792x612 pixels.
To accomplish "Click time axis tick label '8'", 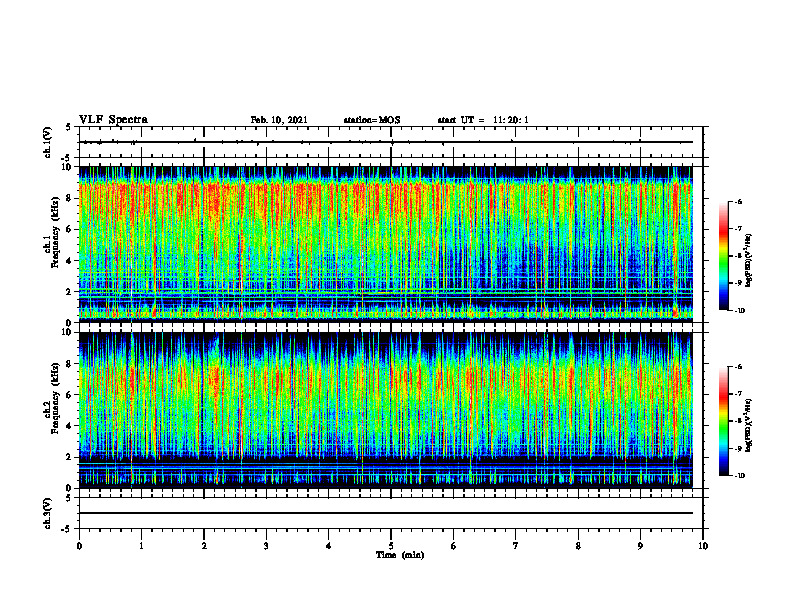I will pos(578,546).
